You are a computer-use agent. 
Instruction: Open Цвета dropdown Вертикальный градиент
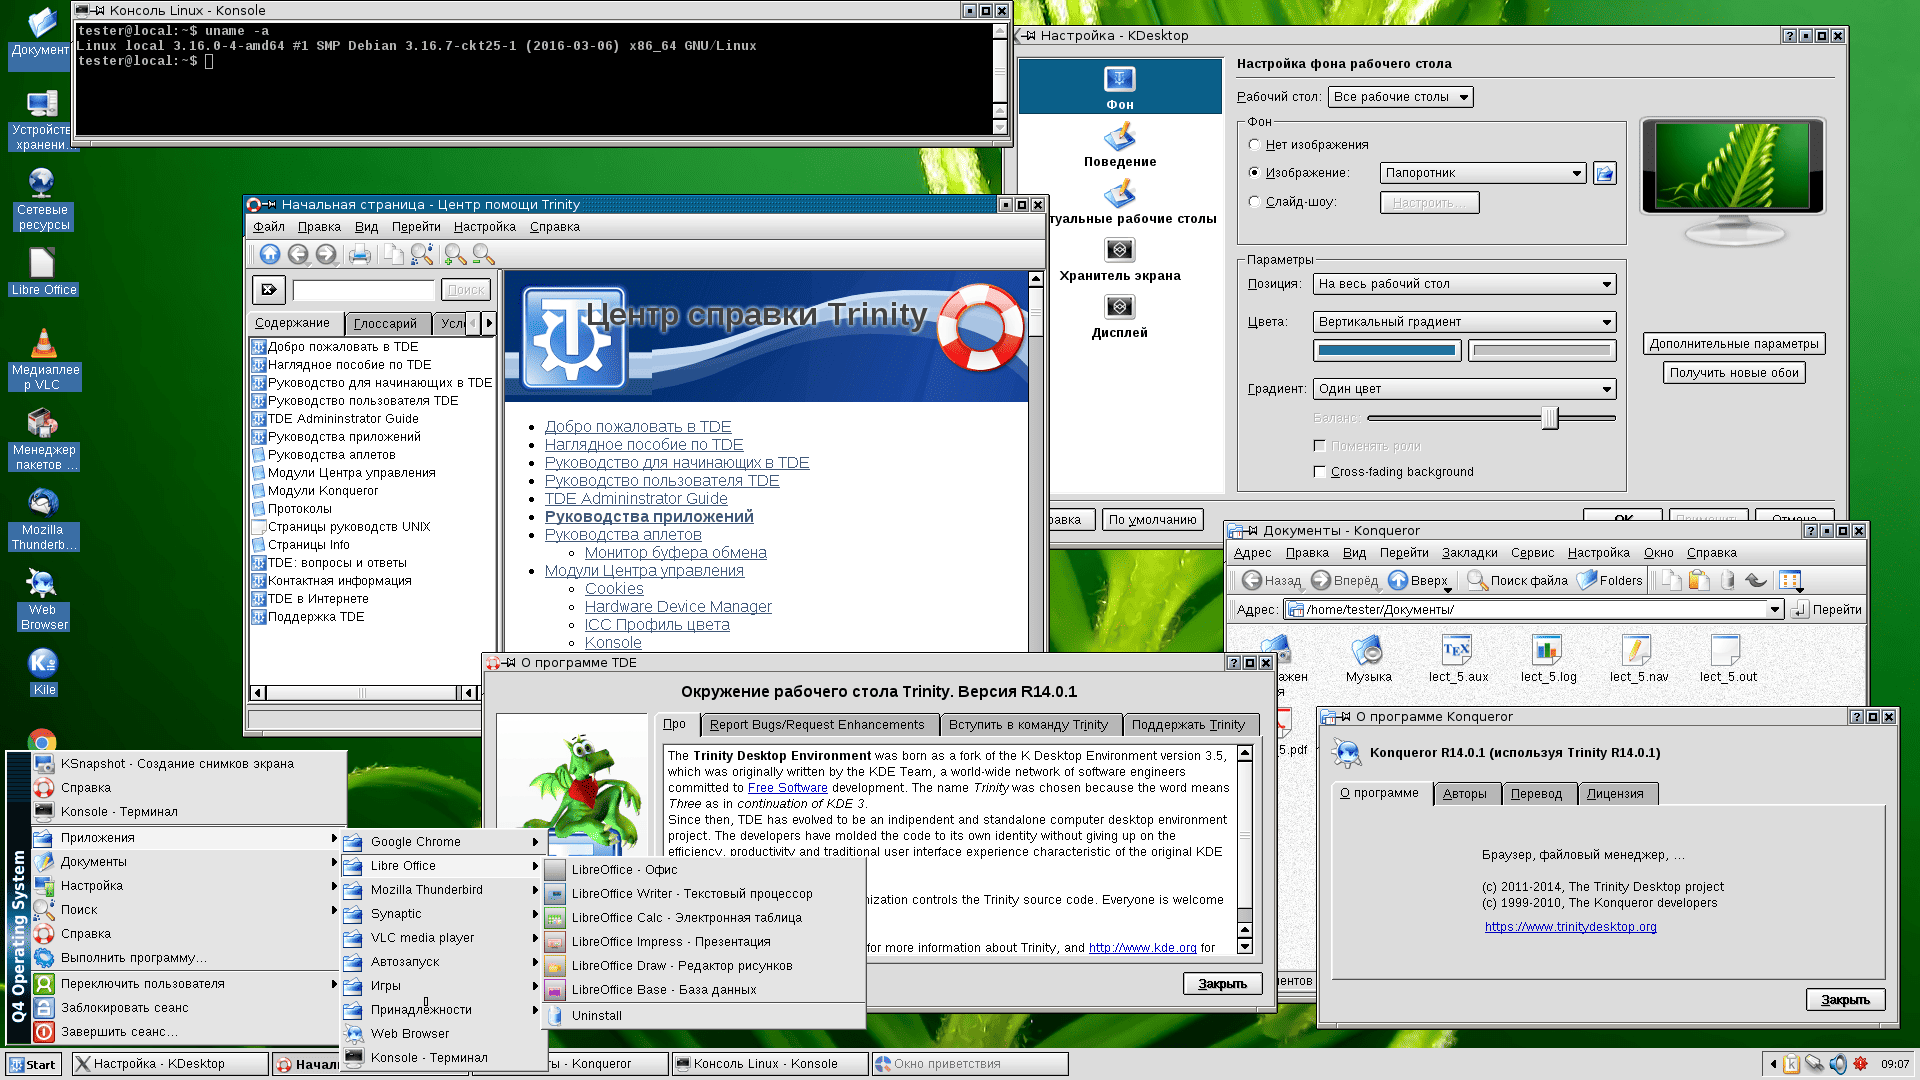[1464, 322]
